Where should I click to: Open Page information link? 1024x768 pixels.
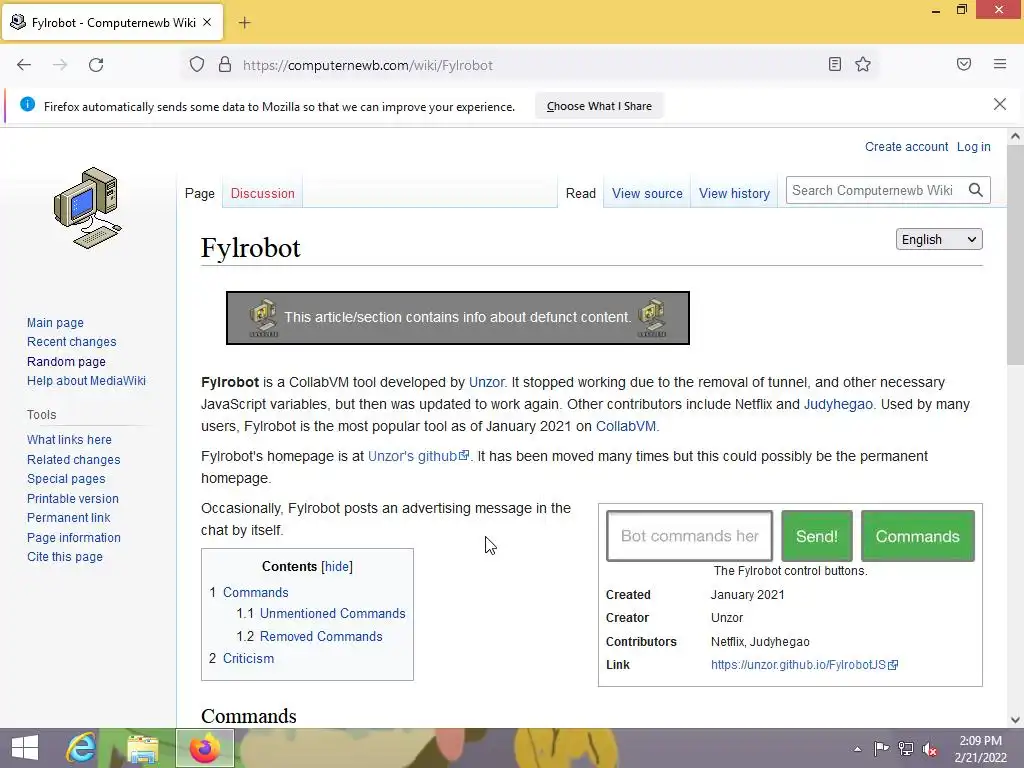[x=74, y=537]
